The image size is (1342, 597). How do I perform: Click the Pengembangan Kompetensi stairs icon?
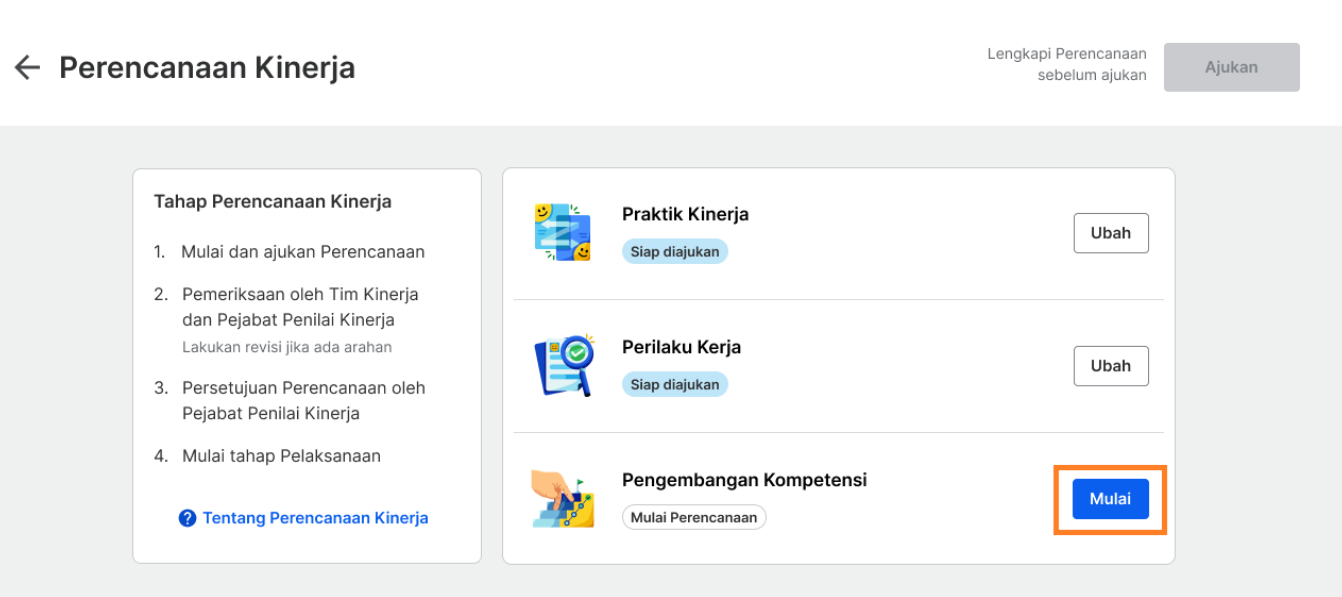point(563,498)
